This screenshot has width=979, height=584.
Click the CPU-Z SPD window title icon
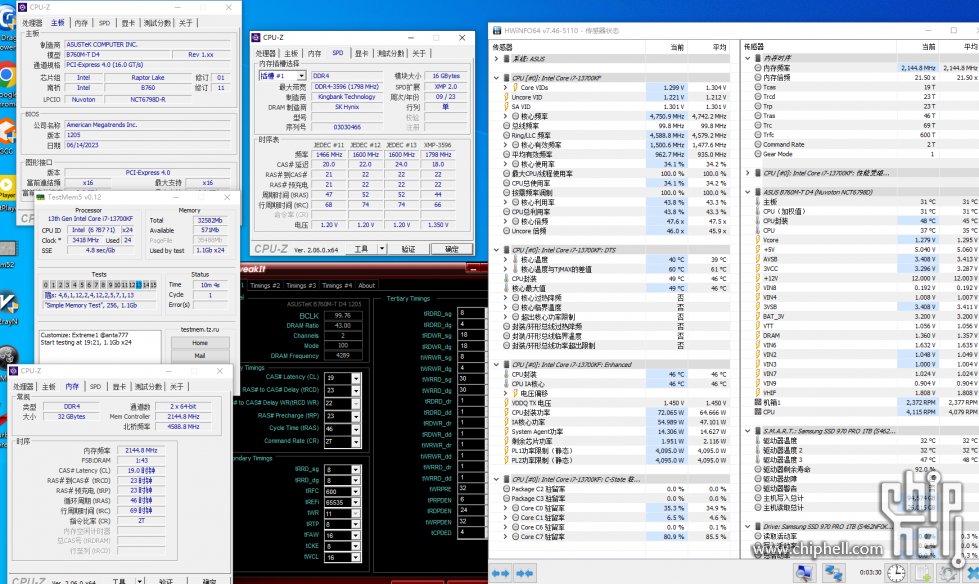pos(256,37)
